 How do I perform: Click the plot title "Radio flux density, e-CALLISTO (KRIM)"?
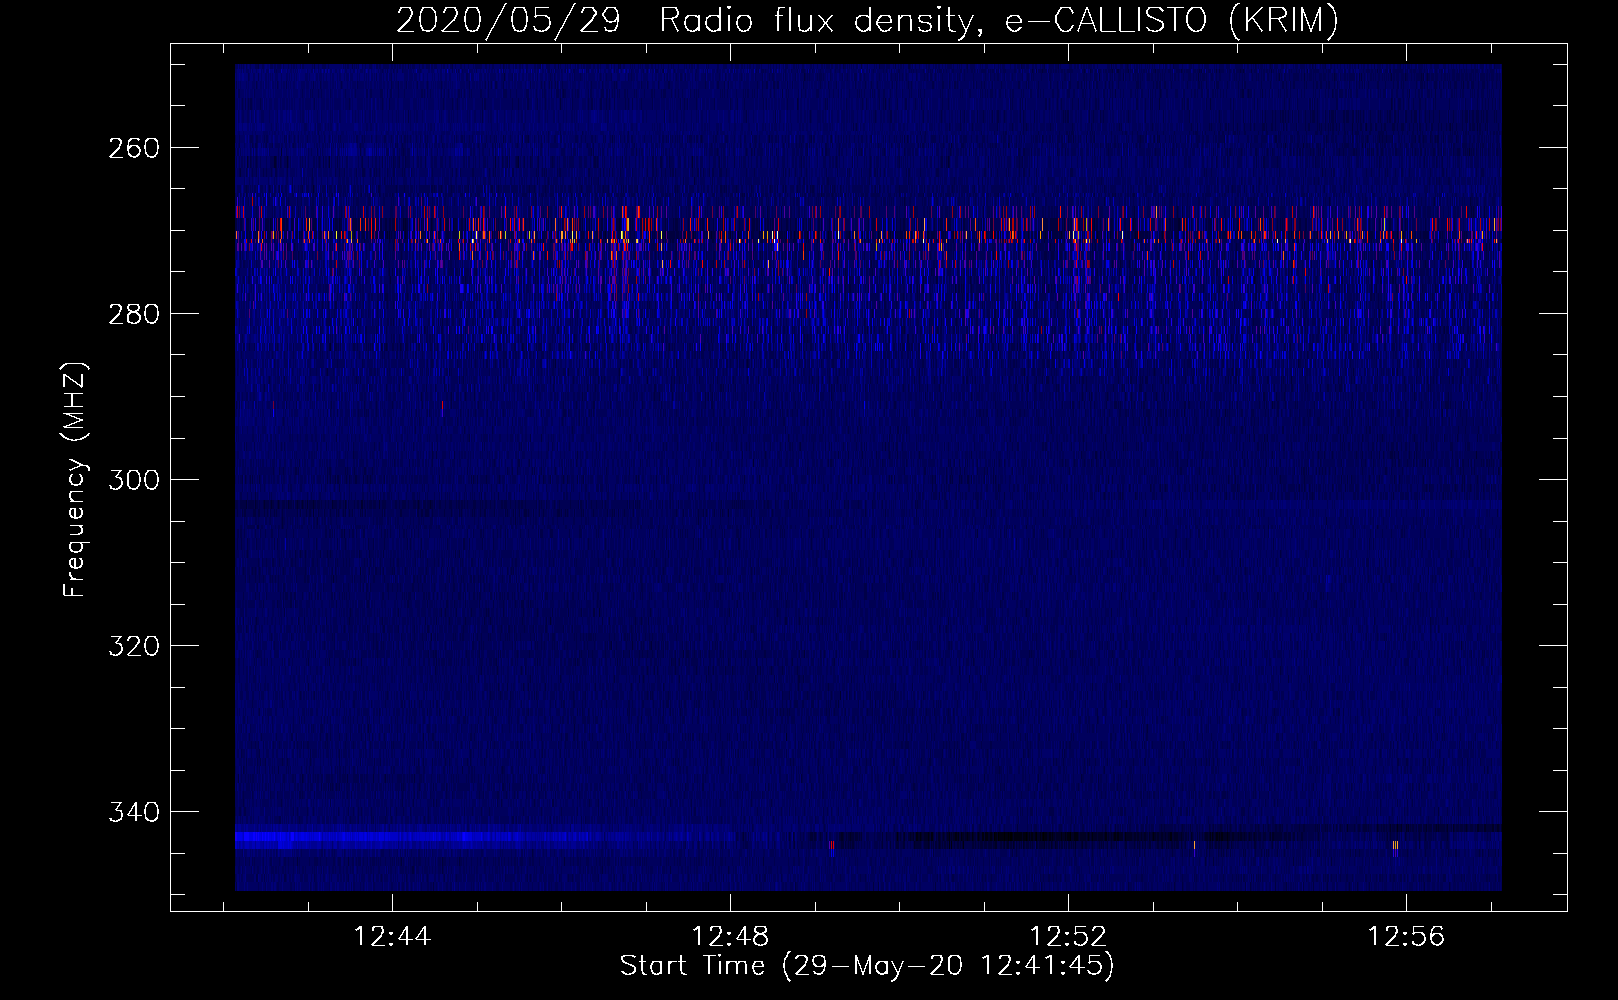pos(999,20)
